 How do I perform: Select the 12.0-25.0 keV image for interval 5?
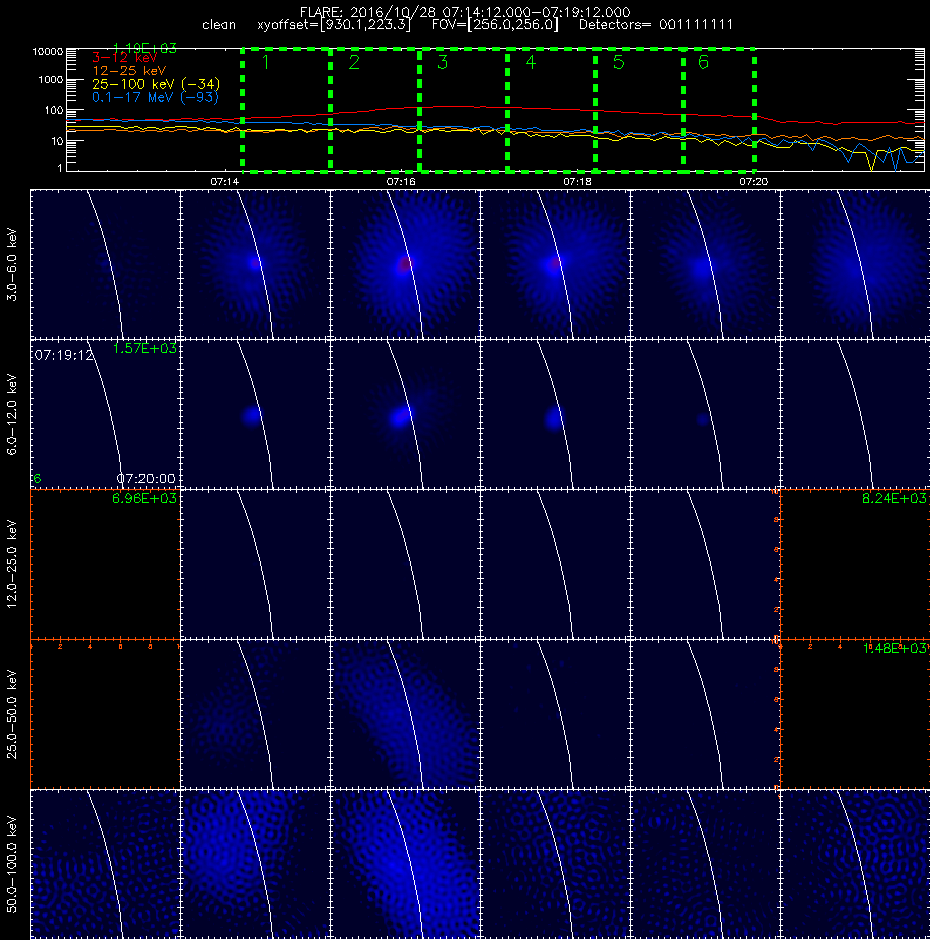pyautogui.click(x=705, y=564)
